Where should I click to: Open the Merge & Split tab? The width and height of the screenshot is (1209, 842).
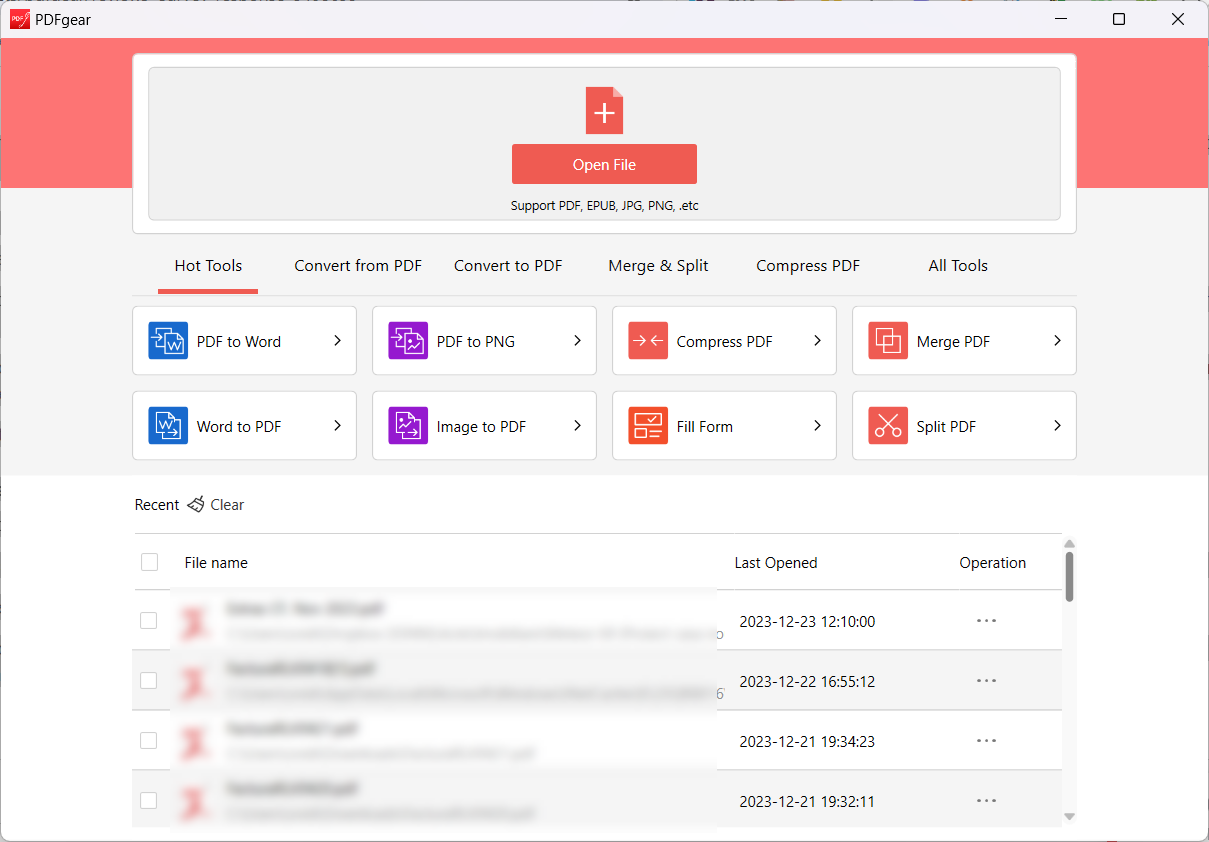658,265
